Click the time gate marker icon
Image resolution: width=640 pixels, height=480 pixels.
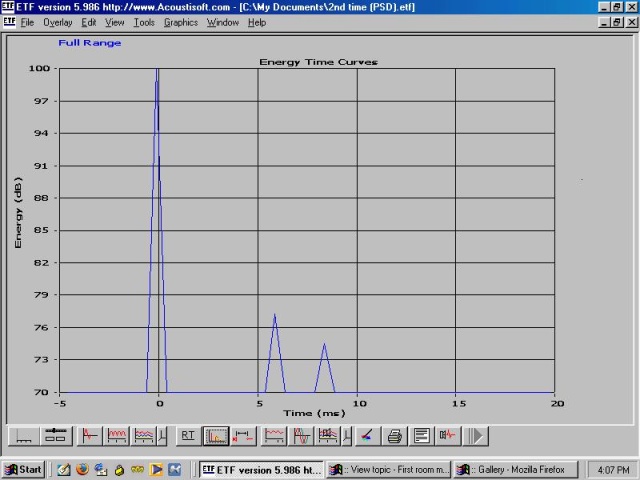pos(243,436)
